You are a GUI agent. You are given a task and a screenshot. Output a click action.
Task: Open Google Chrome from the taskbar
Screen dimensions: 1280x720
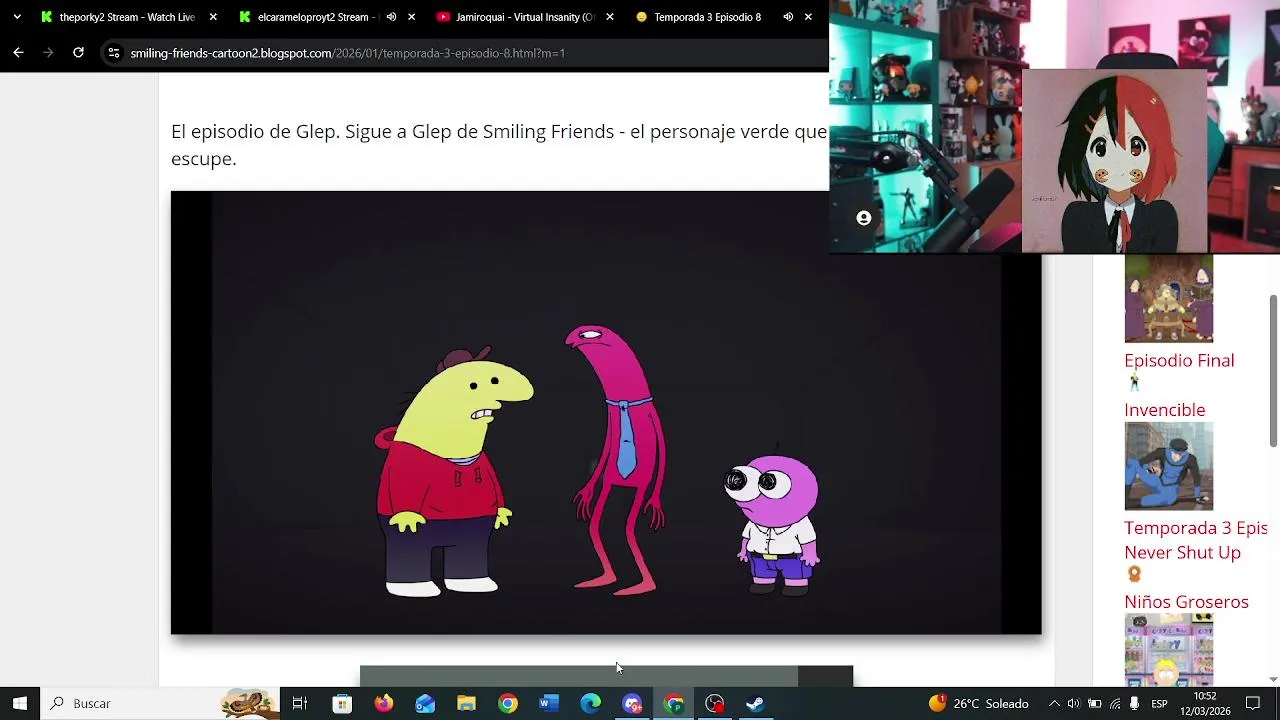tap(508, 703)
